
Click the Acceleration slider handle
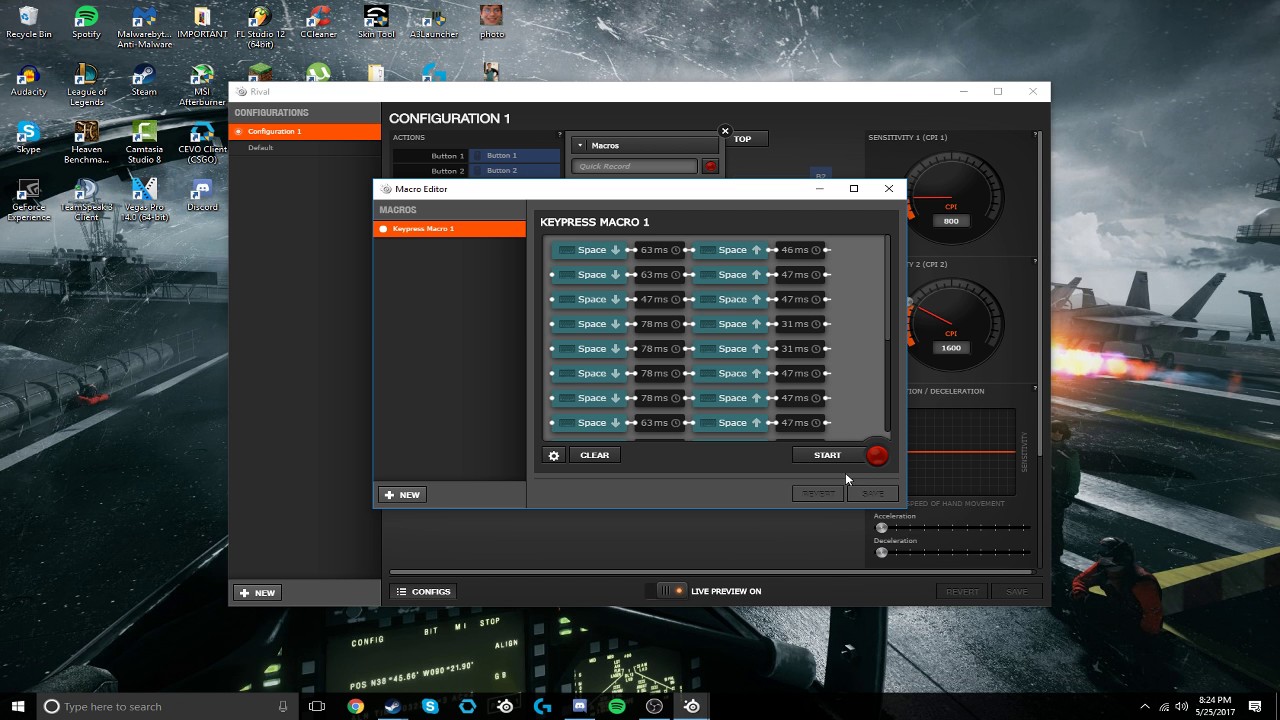[x=881, y=528]
